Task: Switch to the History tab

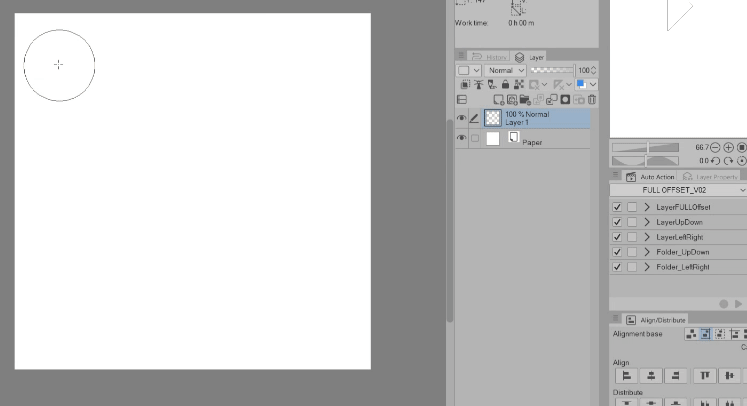Action: [489, 57]
